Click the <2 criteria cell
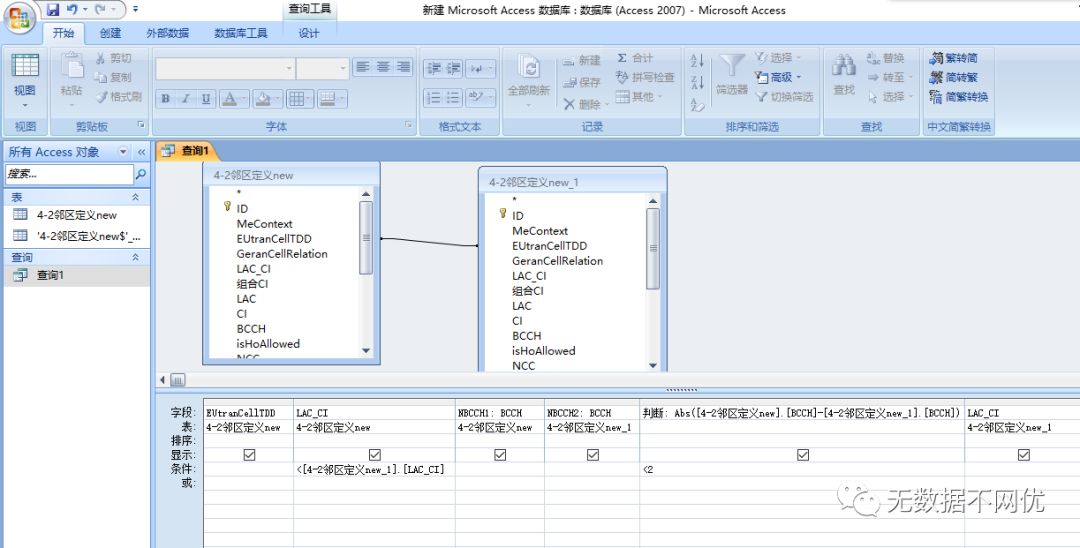 pyautogui.click(x=802, y=469)
